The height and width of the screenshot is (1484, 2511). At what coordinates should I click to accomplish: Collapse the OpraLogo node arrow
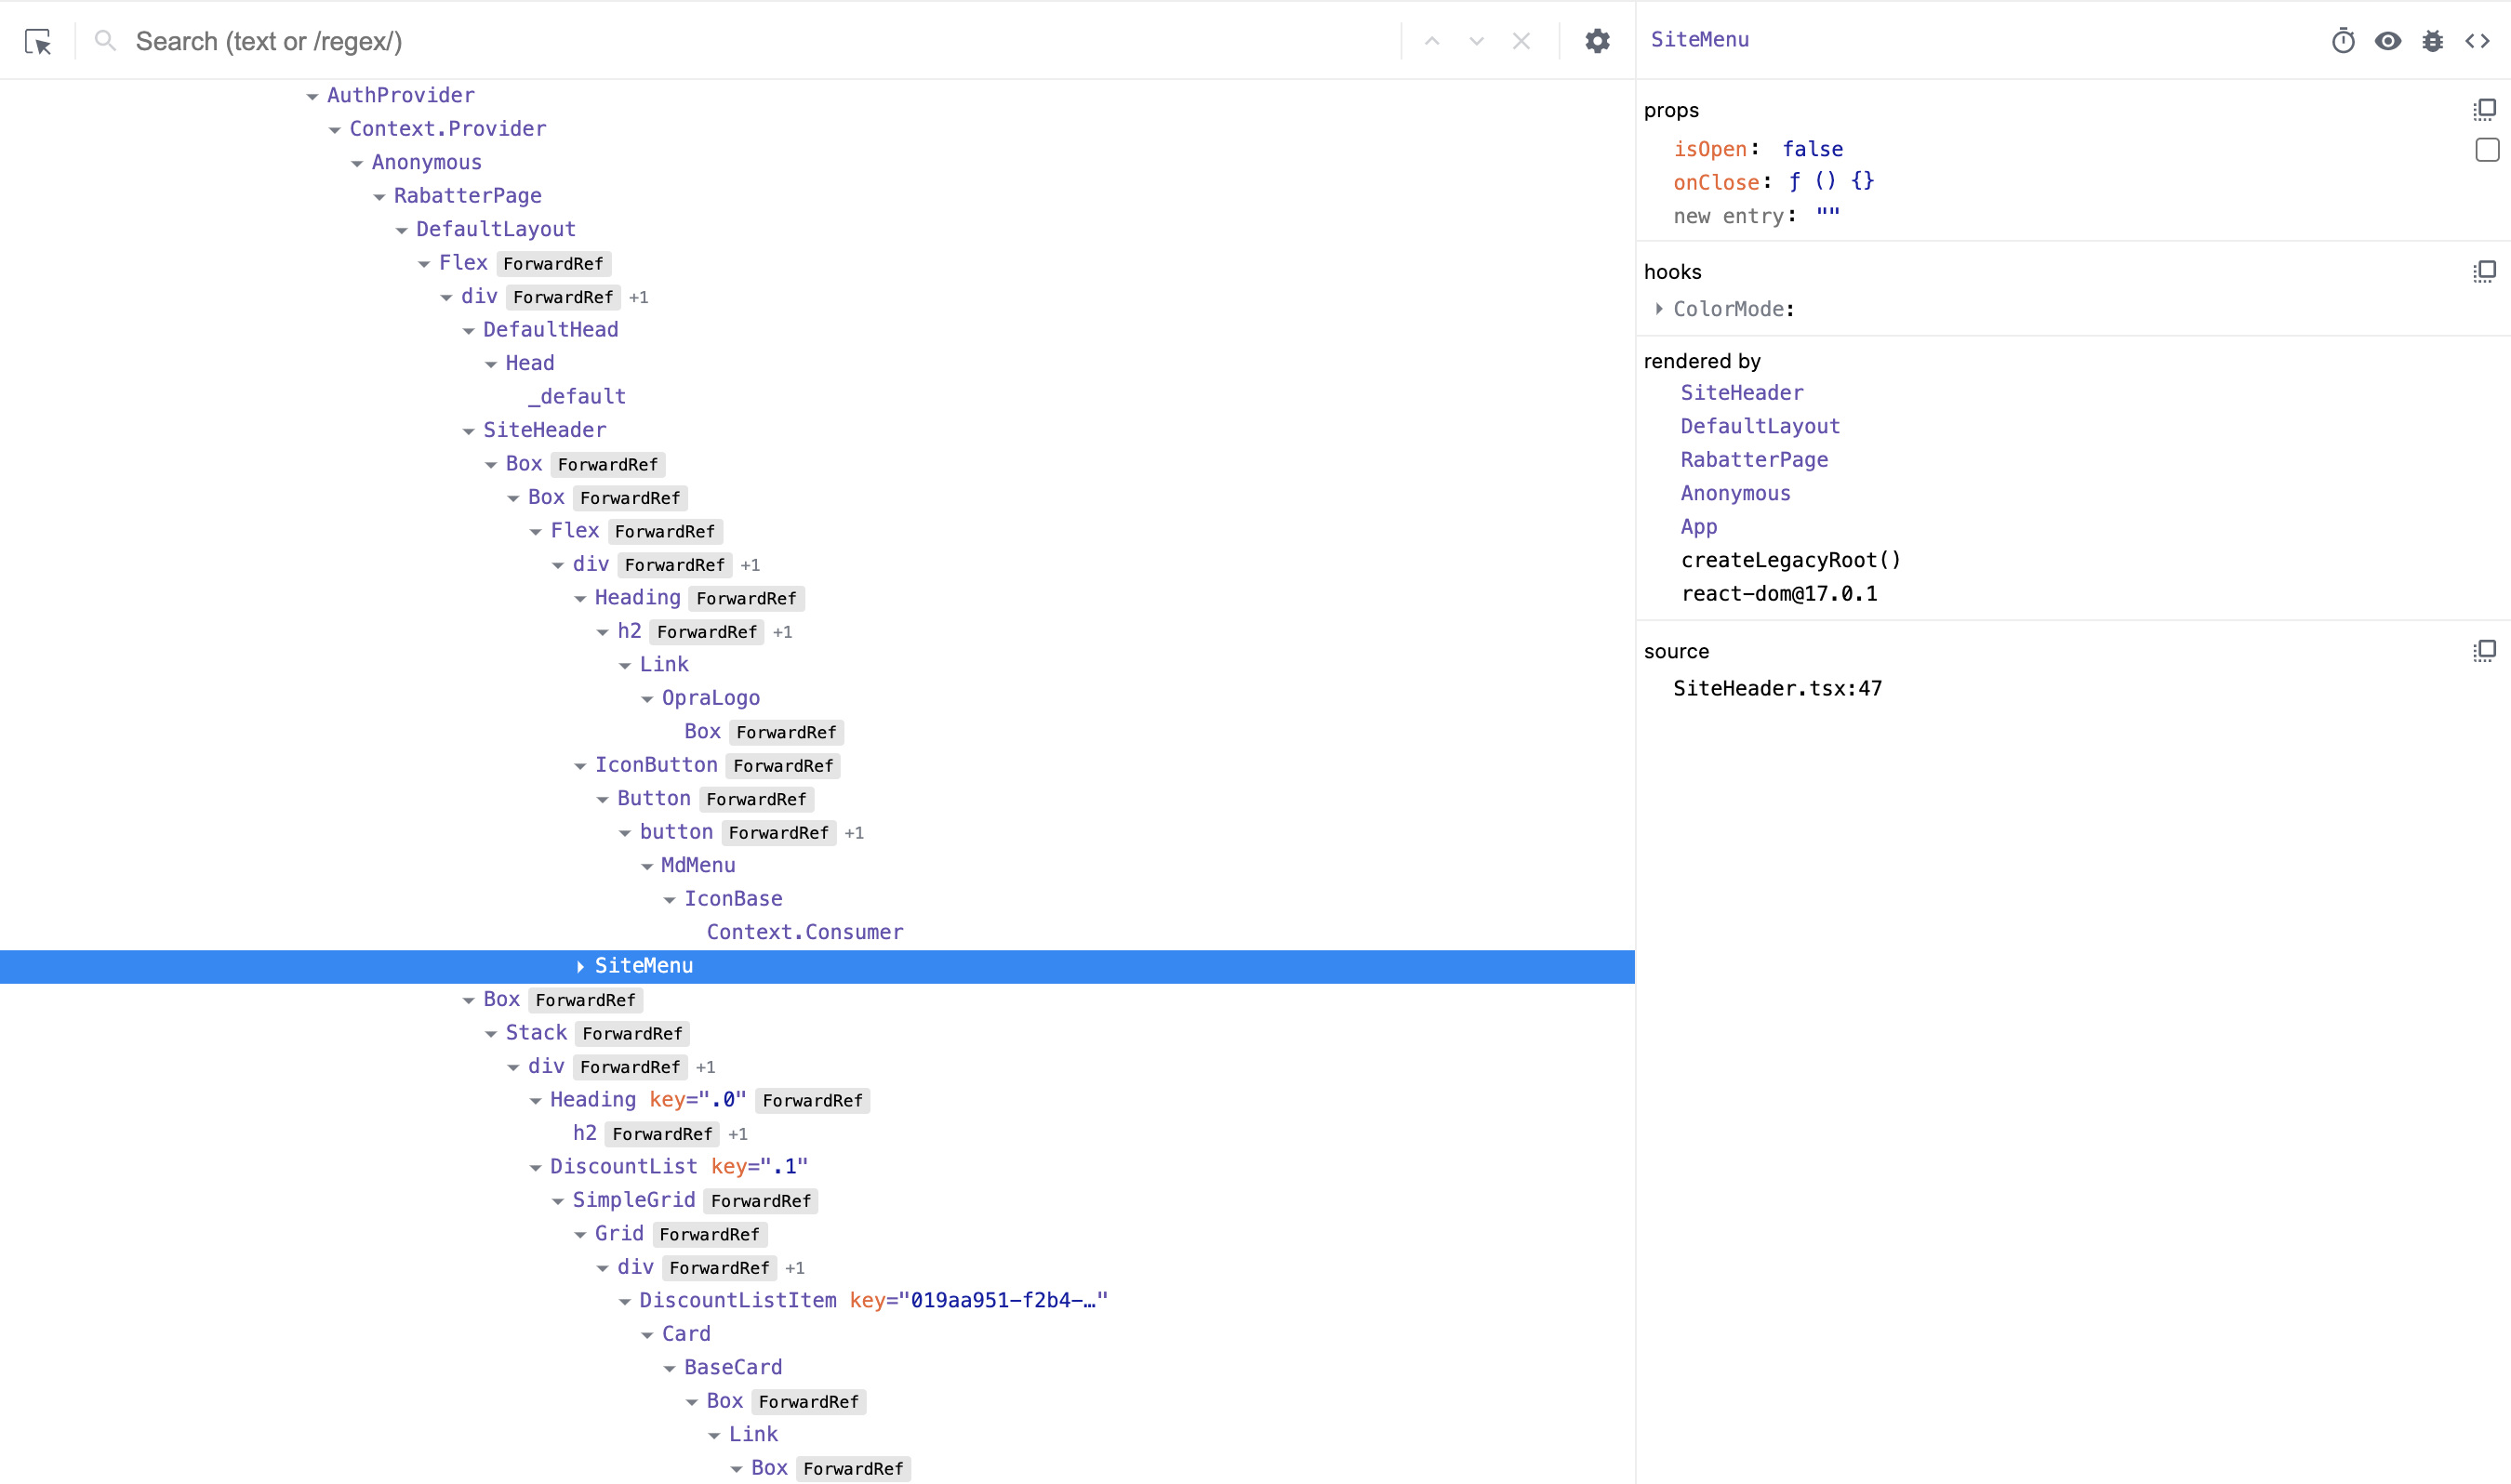[x=647, y=699]
